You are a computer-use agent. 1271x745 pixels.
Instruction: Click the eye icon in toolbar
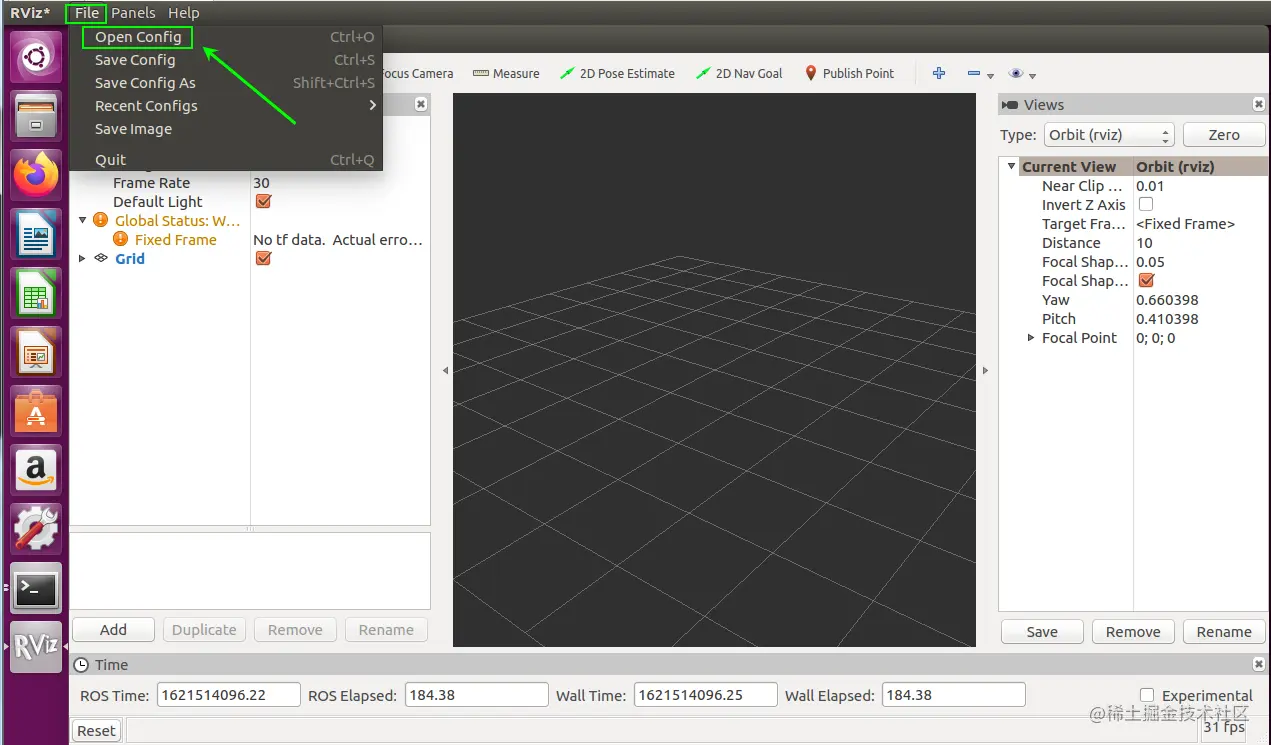pyautogui.click(x=1017, y=74)
